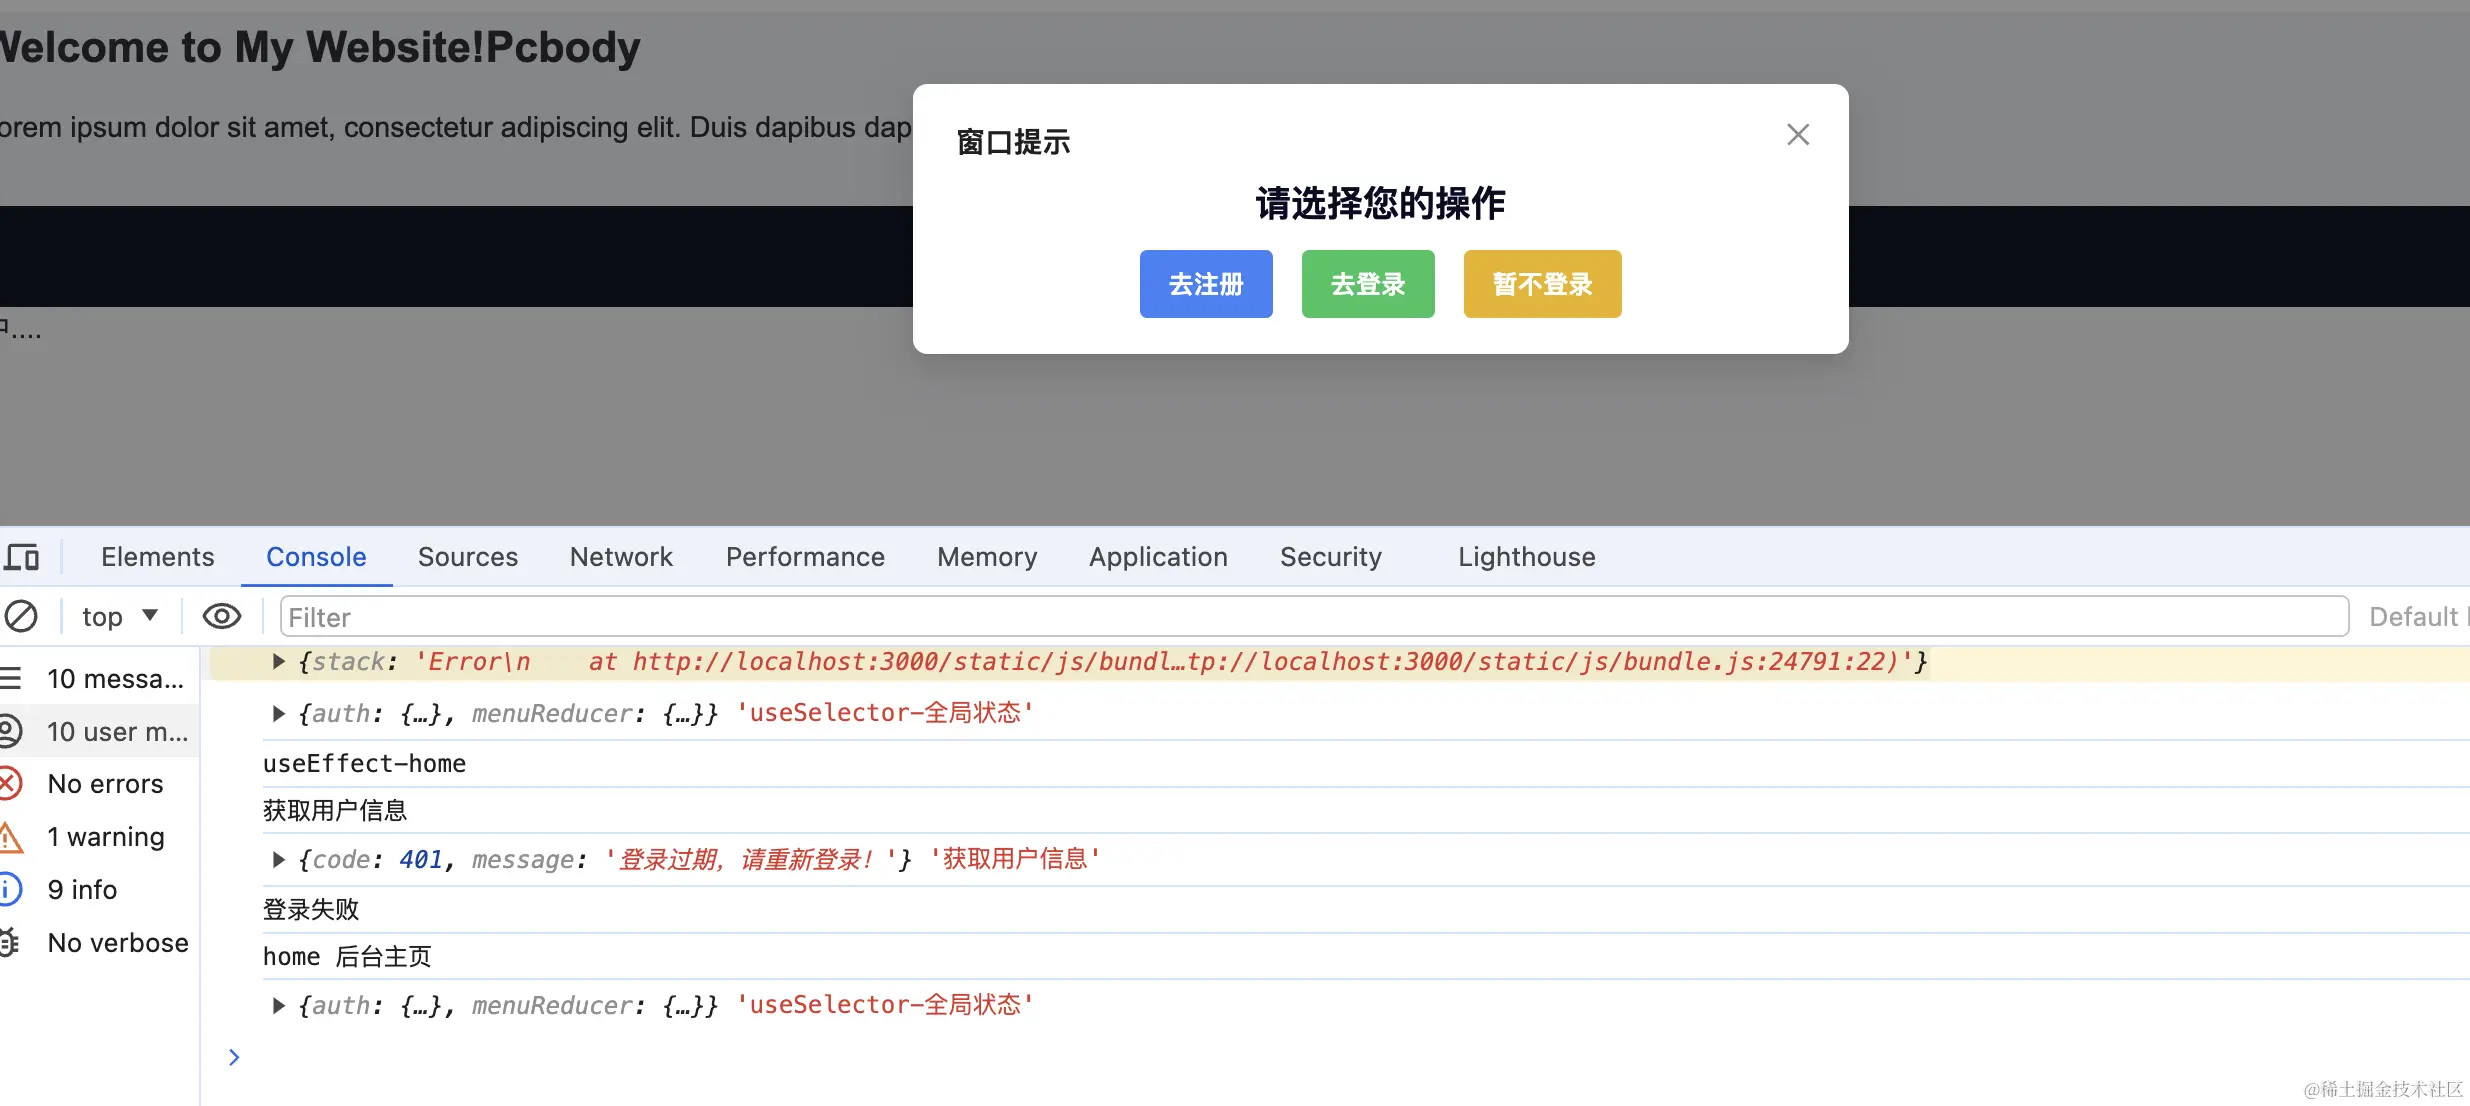Click the clear console icon
The height and width of the screenshot is (1106, 2470).
(21, 616)
